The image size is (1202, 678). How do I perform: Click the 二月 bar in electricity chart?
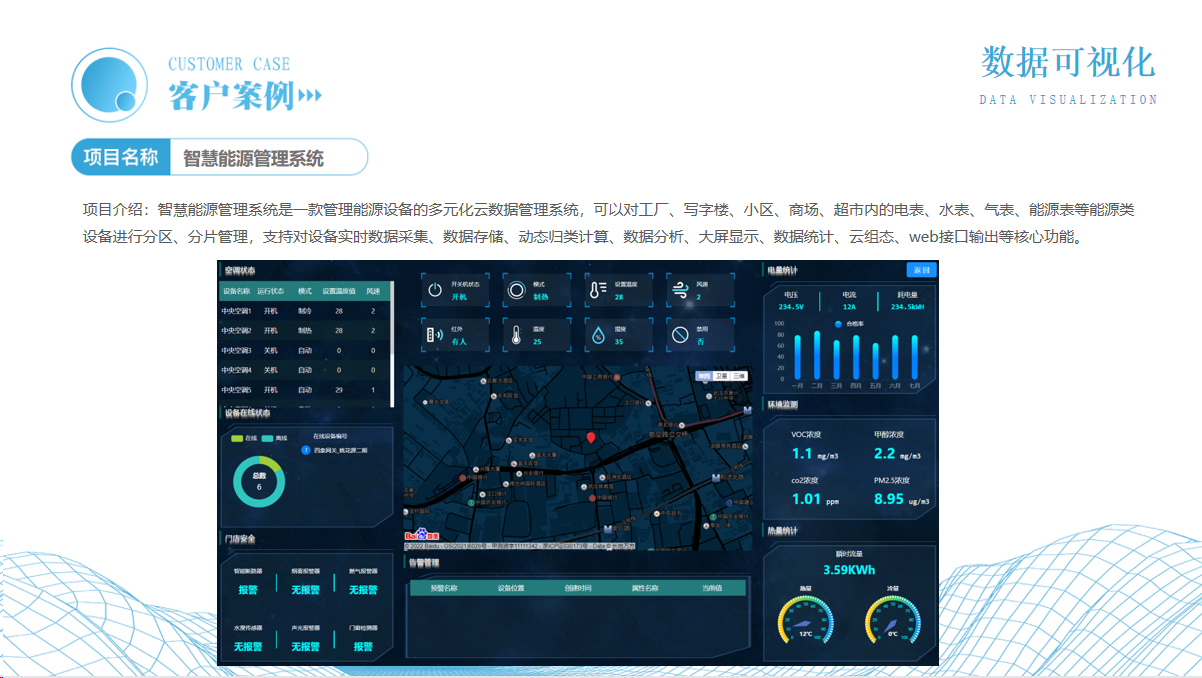pos(817,355)
